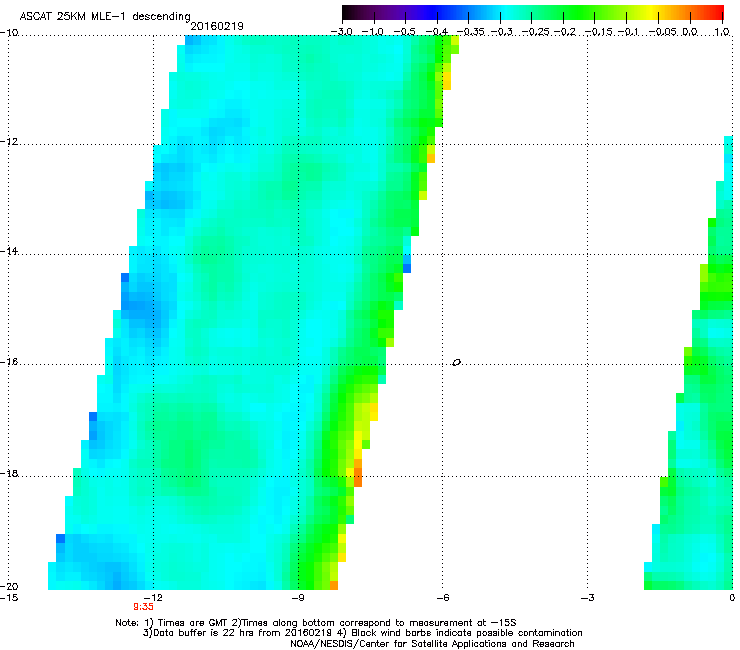Click the note line '3)Data buffer is 22 hrs'
The image size is (740, 650).
[362, 633]
